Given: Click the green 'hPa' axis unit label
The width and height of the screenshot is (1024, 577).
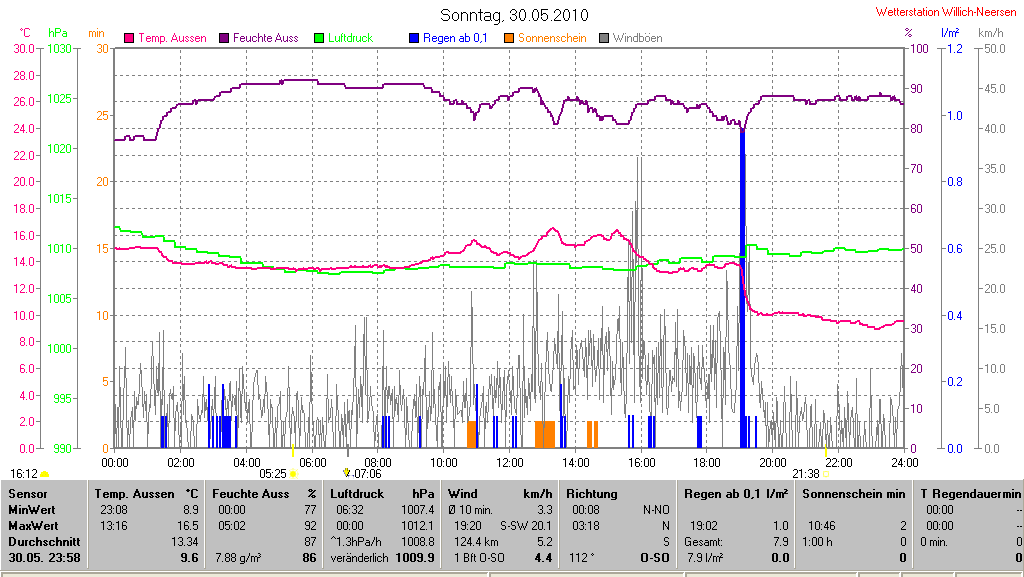Looking at the screenshot, I should [57, 33].
